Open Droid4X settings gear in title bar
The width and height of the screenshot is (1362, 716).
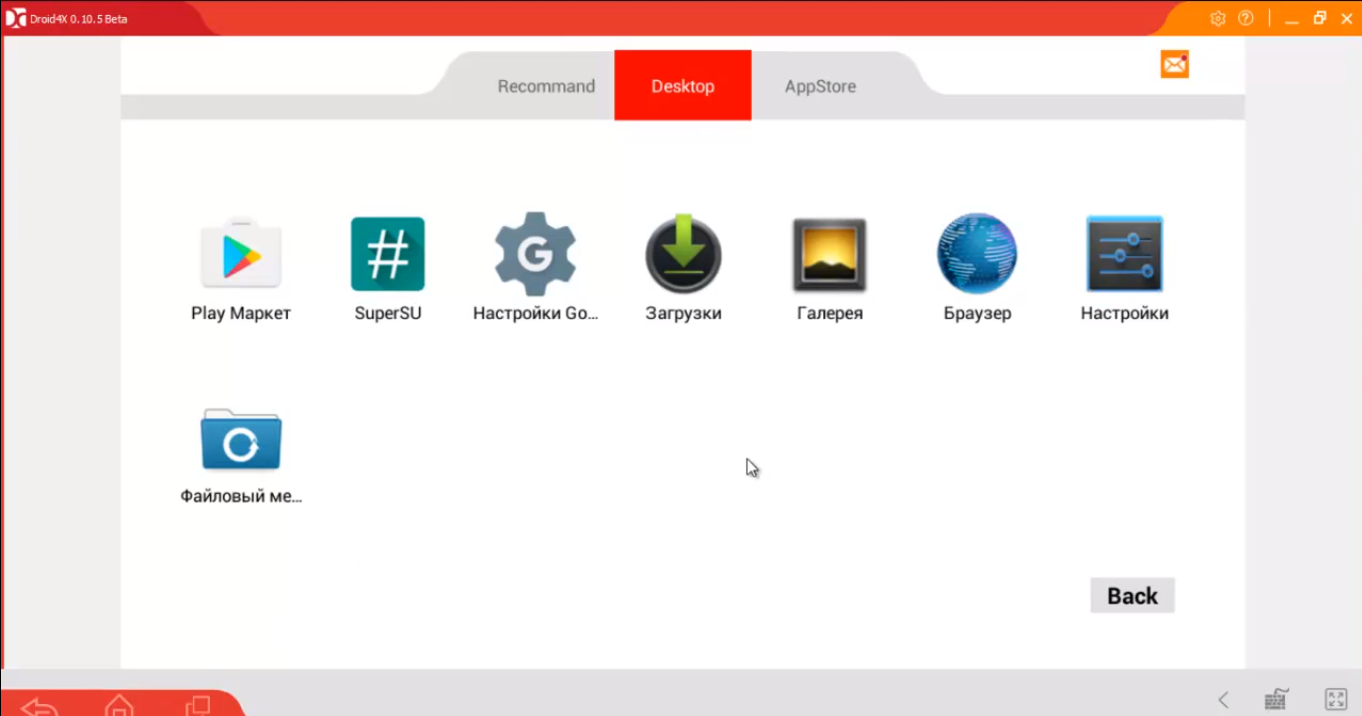(x=1217, y=18)
